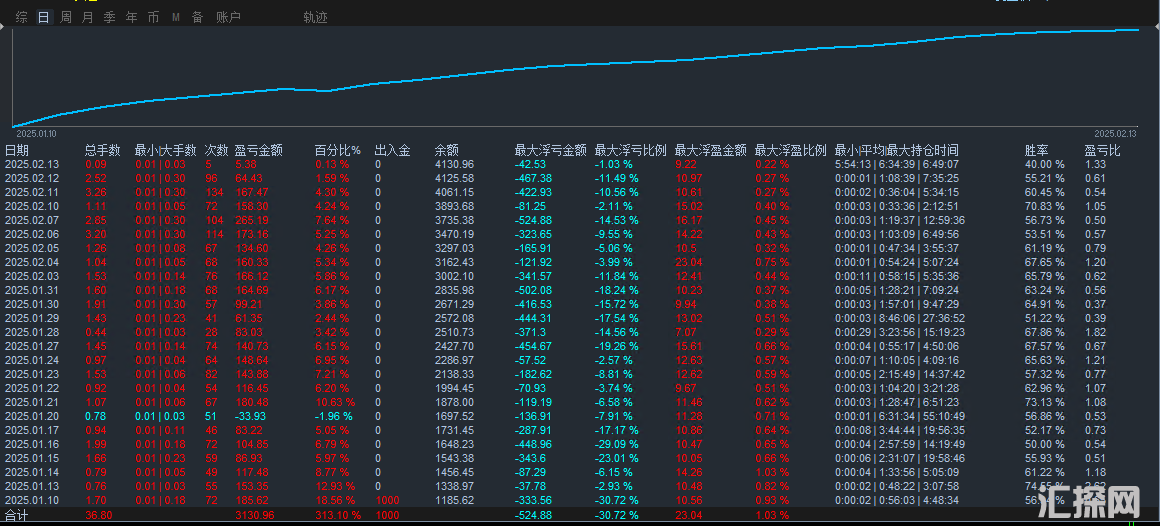Viewport: 1160px width, 526px height.
Task: Select the 币 currency tab
Action: pyautogui.click(x=153, y=17)
